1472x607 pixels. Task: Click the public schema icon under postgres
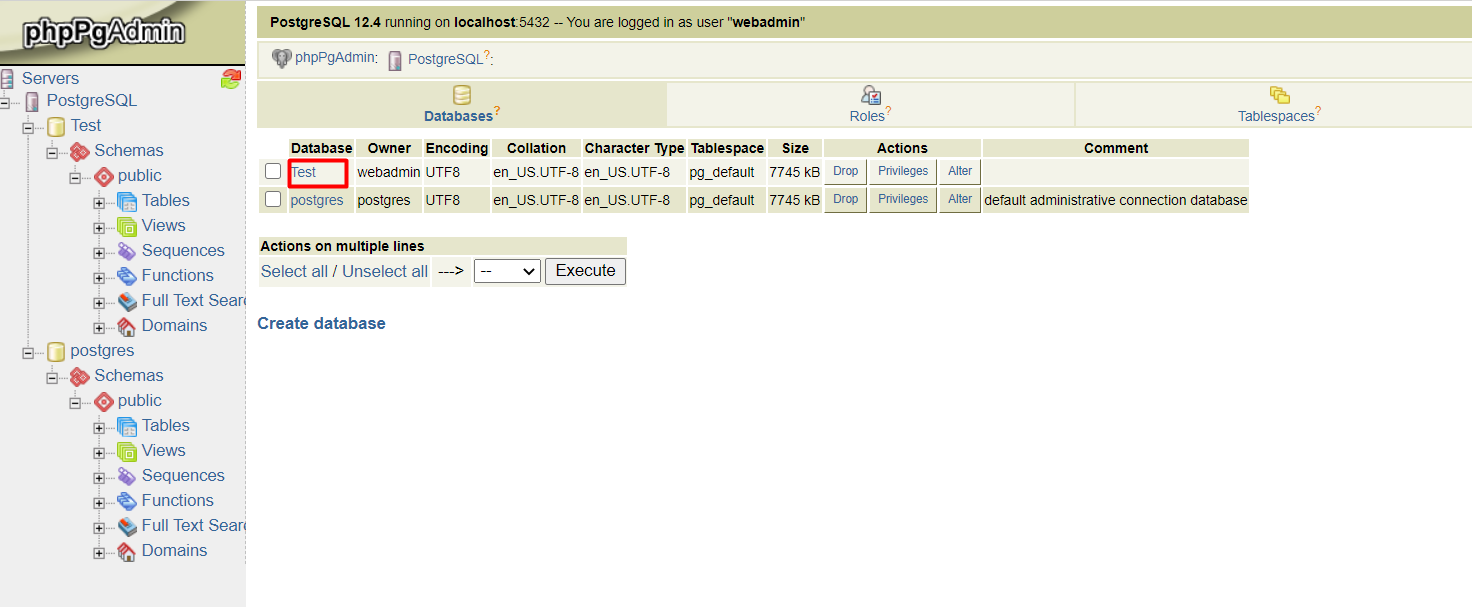(104, 401)
